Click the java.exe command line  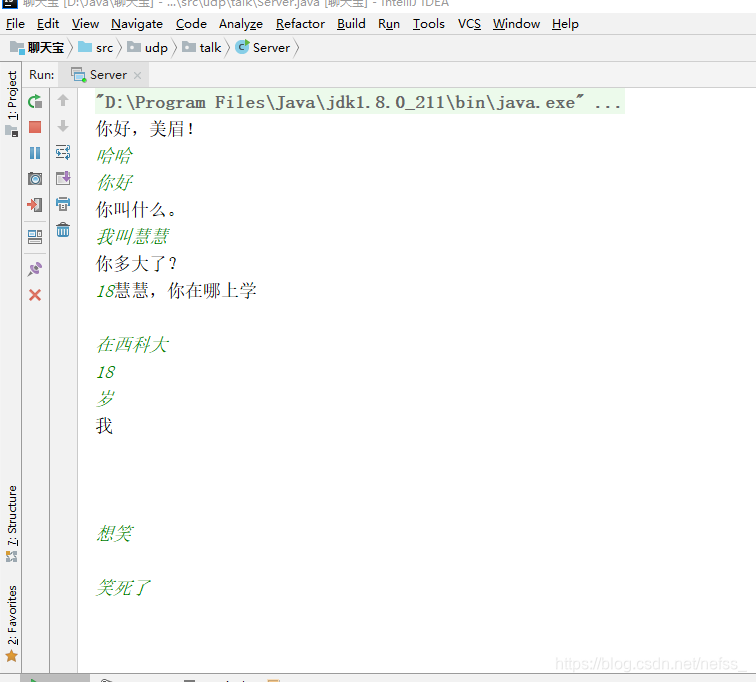coord(359,102)
